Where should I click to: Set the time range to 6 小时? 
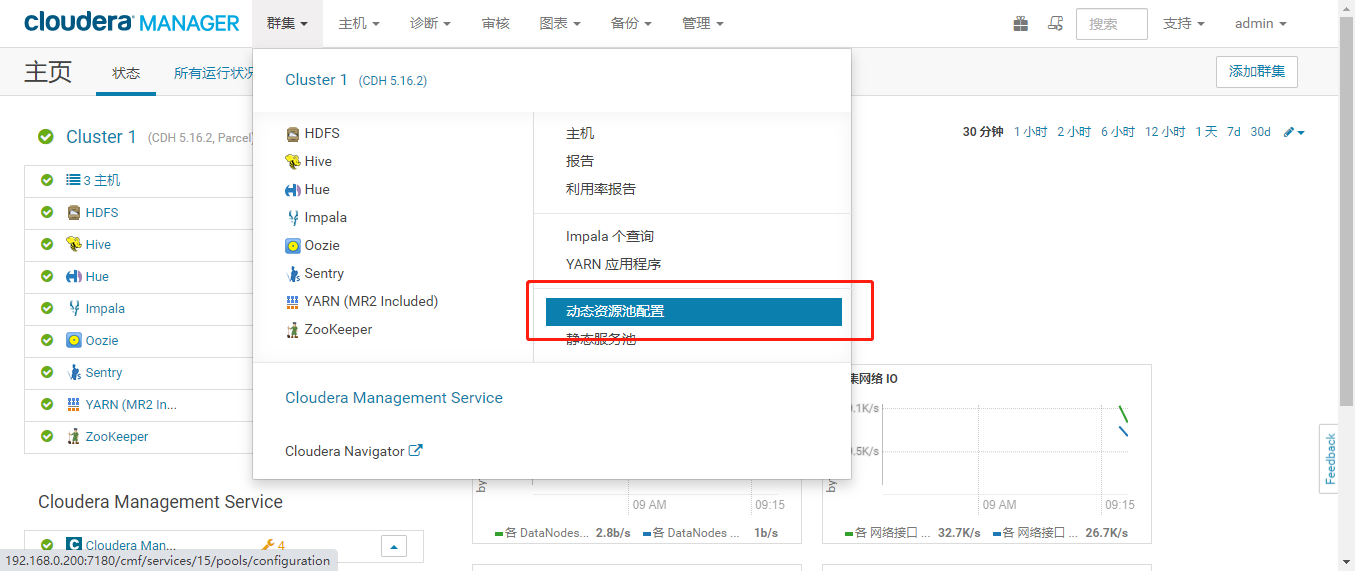coord(1118,132)
